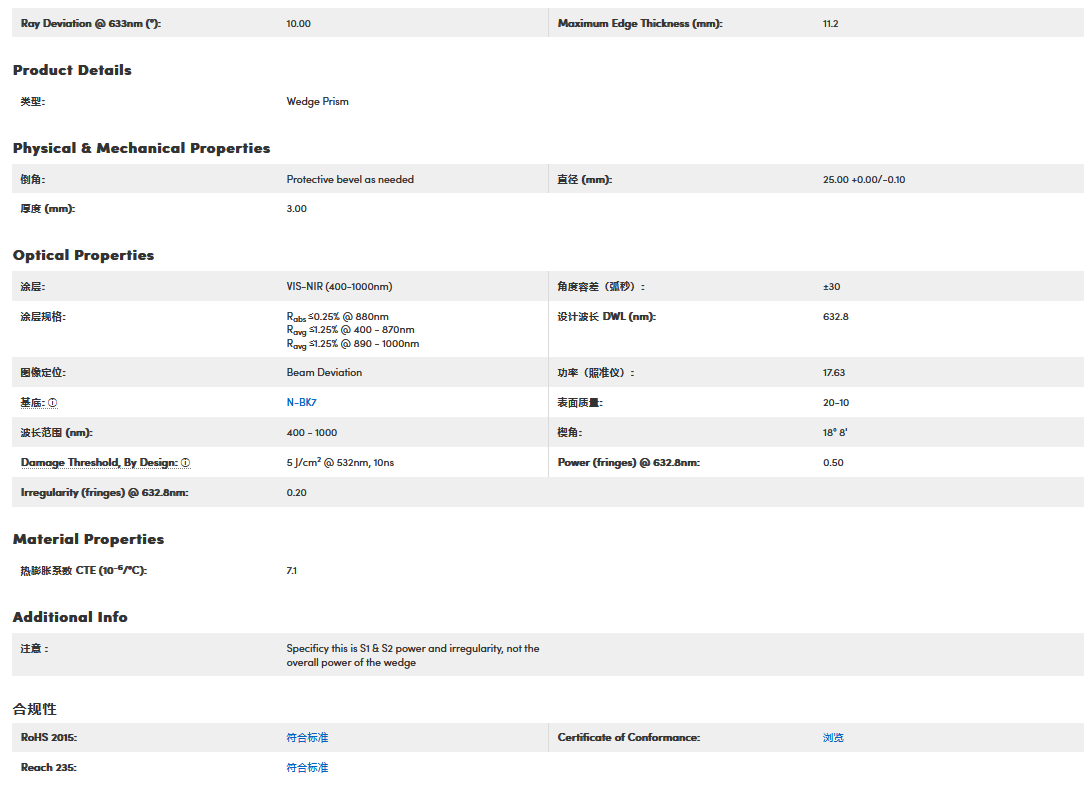Click the Additional Info heading

(70, 617)
